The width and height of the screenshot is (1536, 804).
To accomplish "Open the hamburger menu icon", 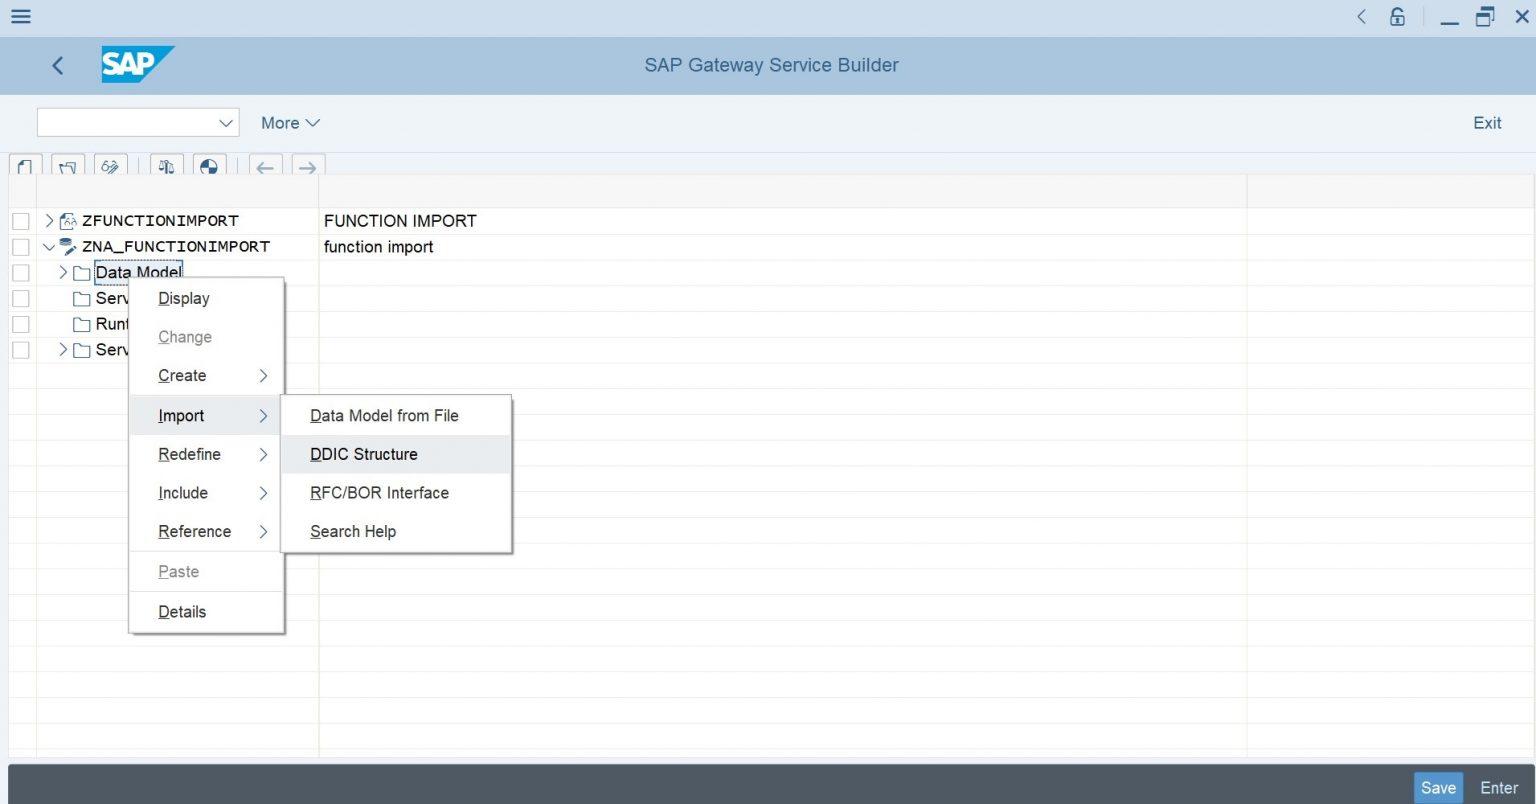I will 20,16.
